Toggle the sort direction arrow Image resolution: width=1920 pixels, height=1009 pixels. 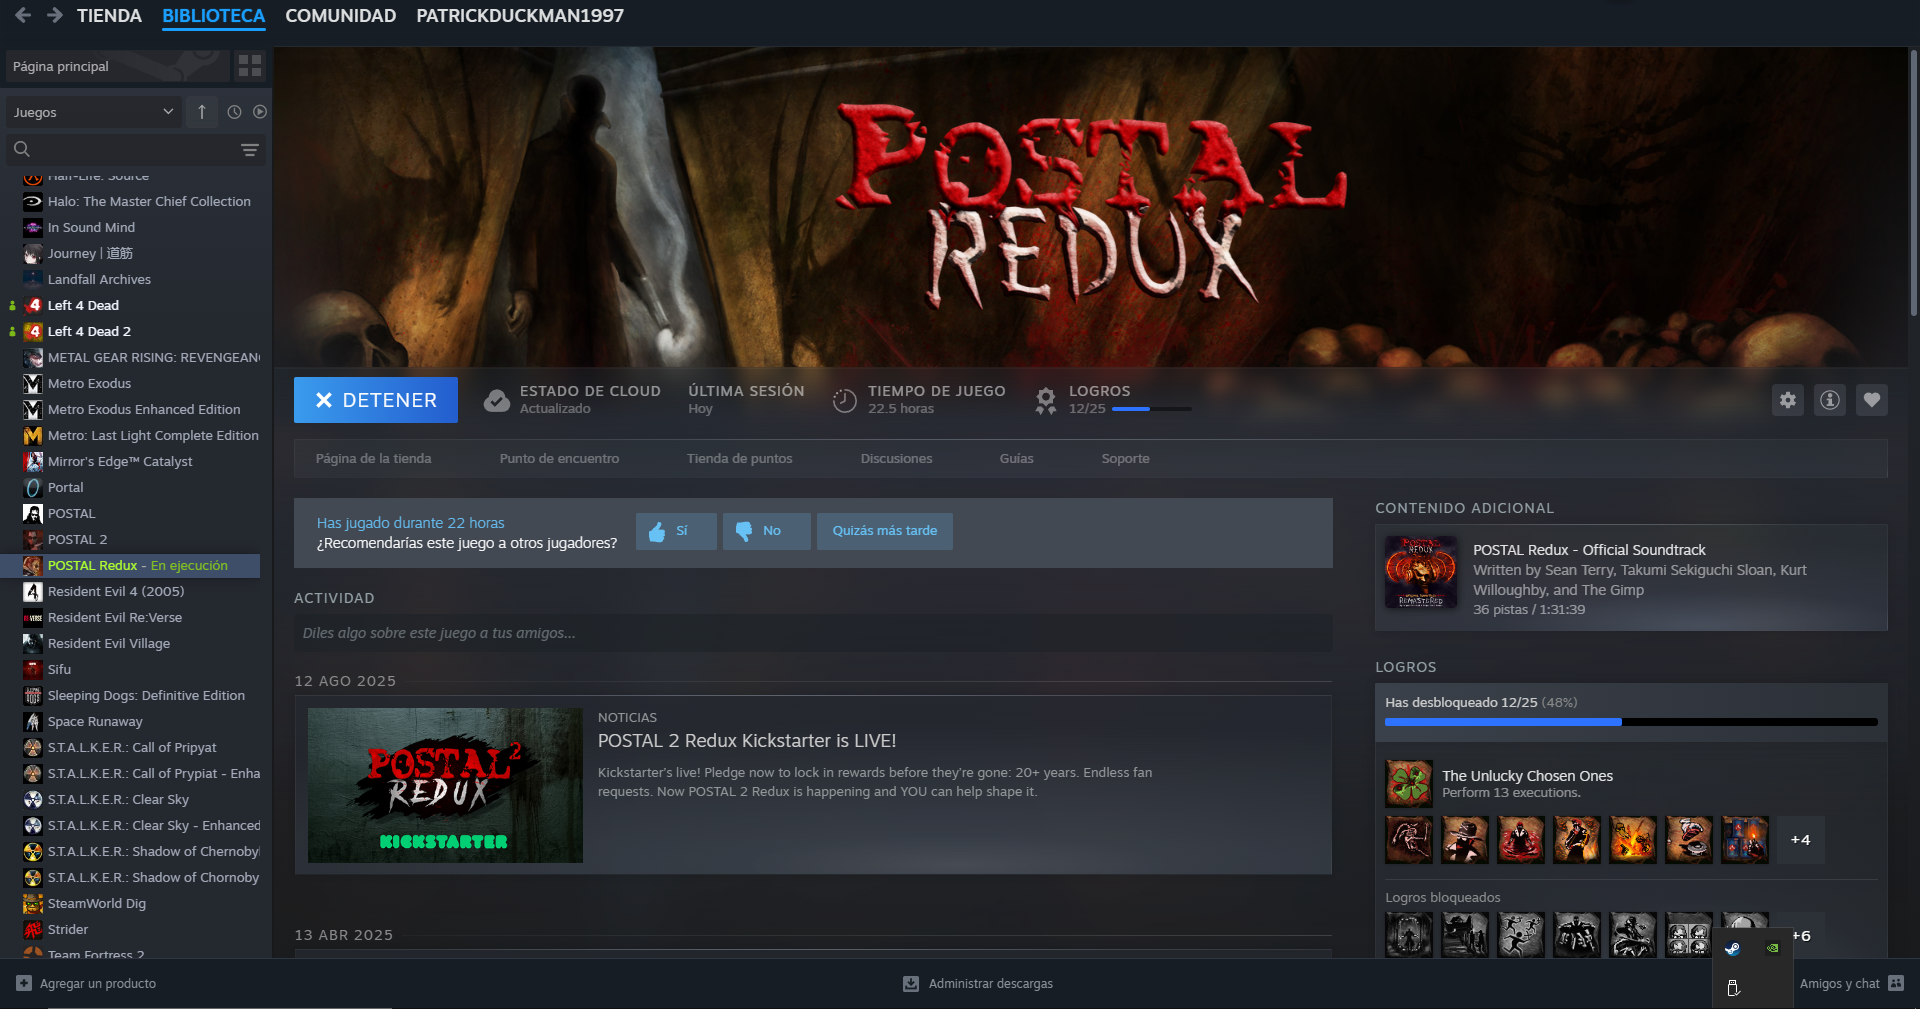pos(202,112)
